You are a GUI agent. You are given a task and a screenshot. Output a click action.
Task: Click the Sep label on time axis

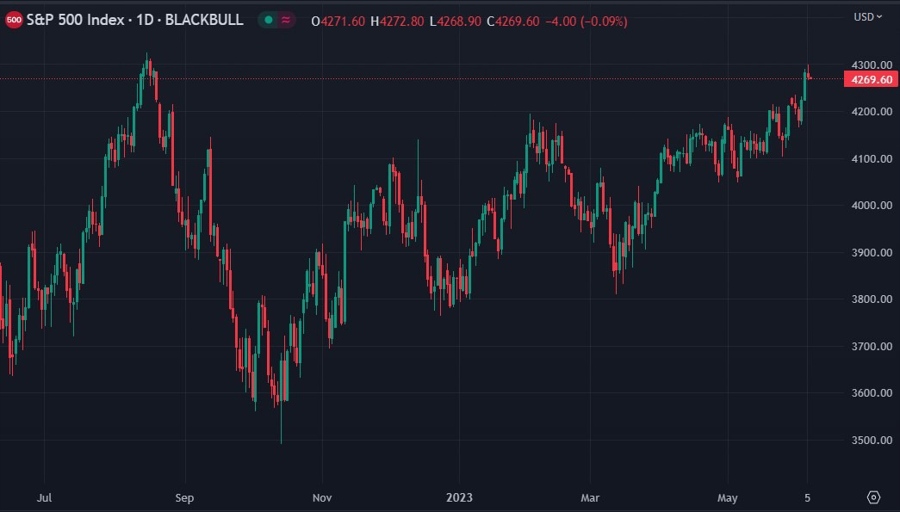[x=184, y=498]
